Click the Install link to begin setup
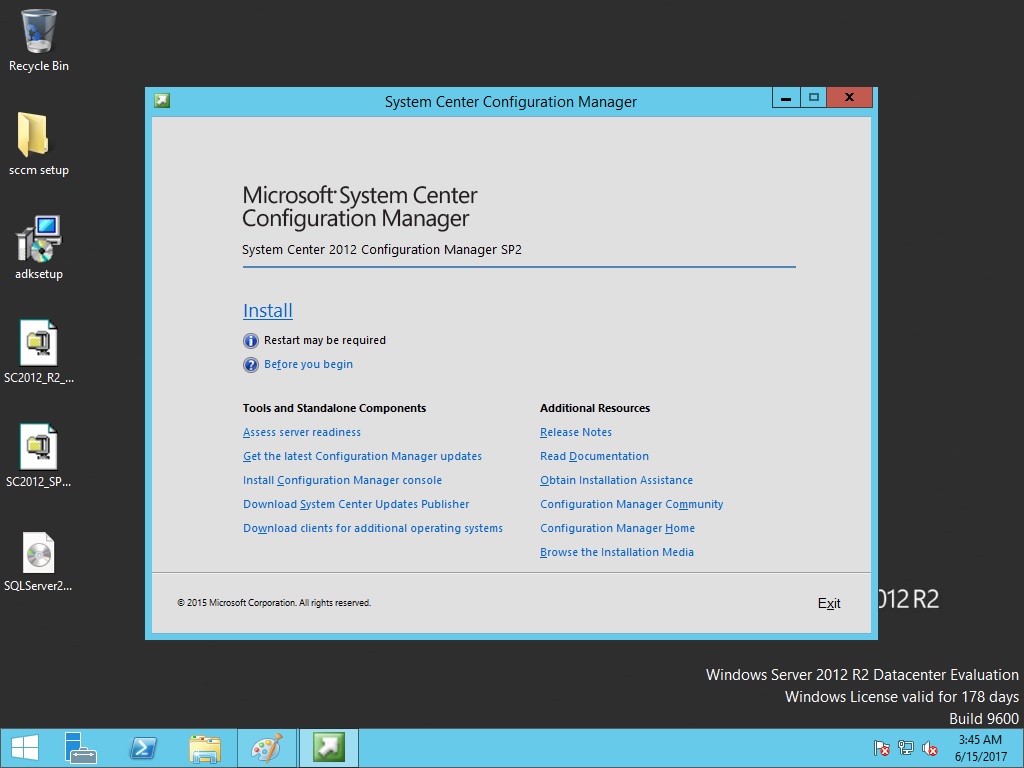1024x768 pixels. pos(267,311)
